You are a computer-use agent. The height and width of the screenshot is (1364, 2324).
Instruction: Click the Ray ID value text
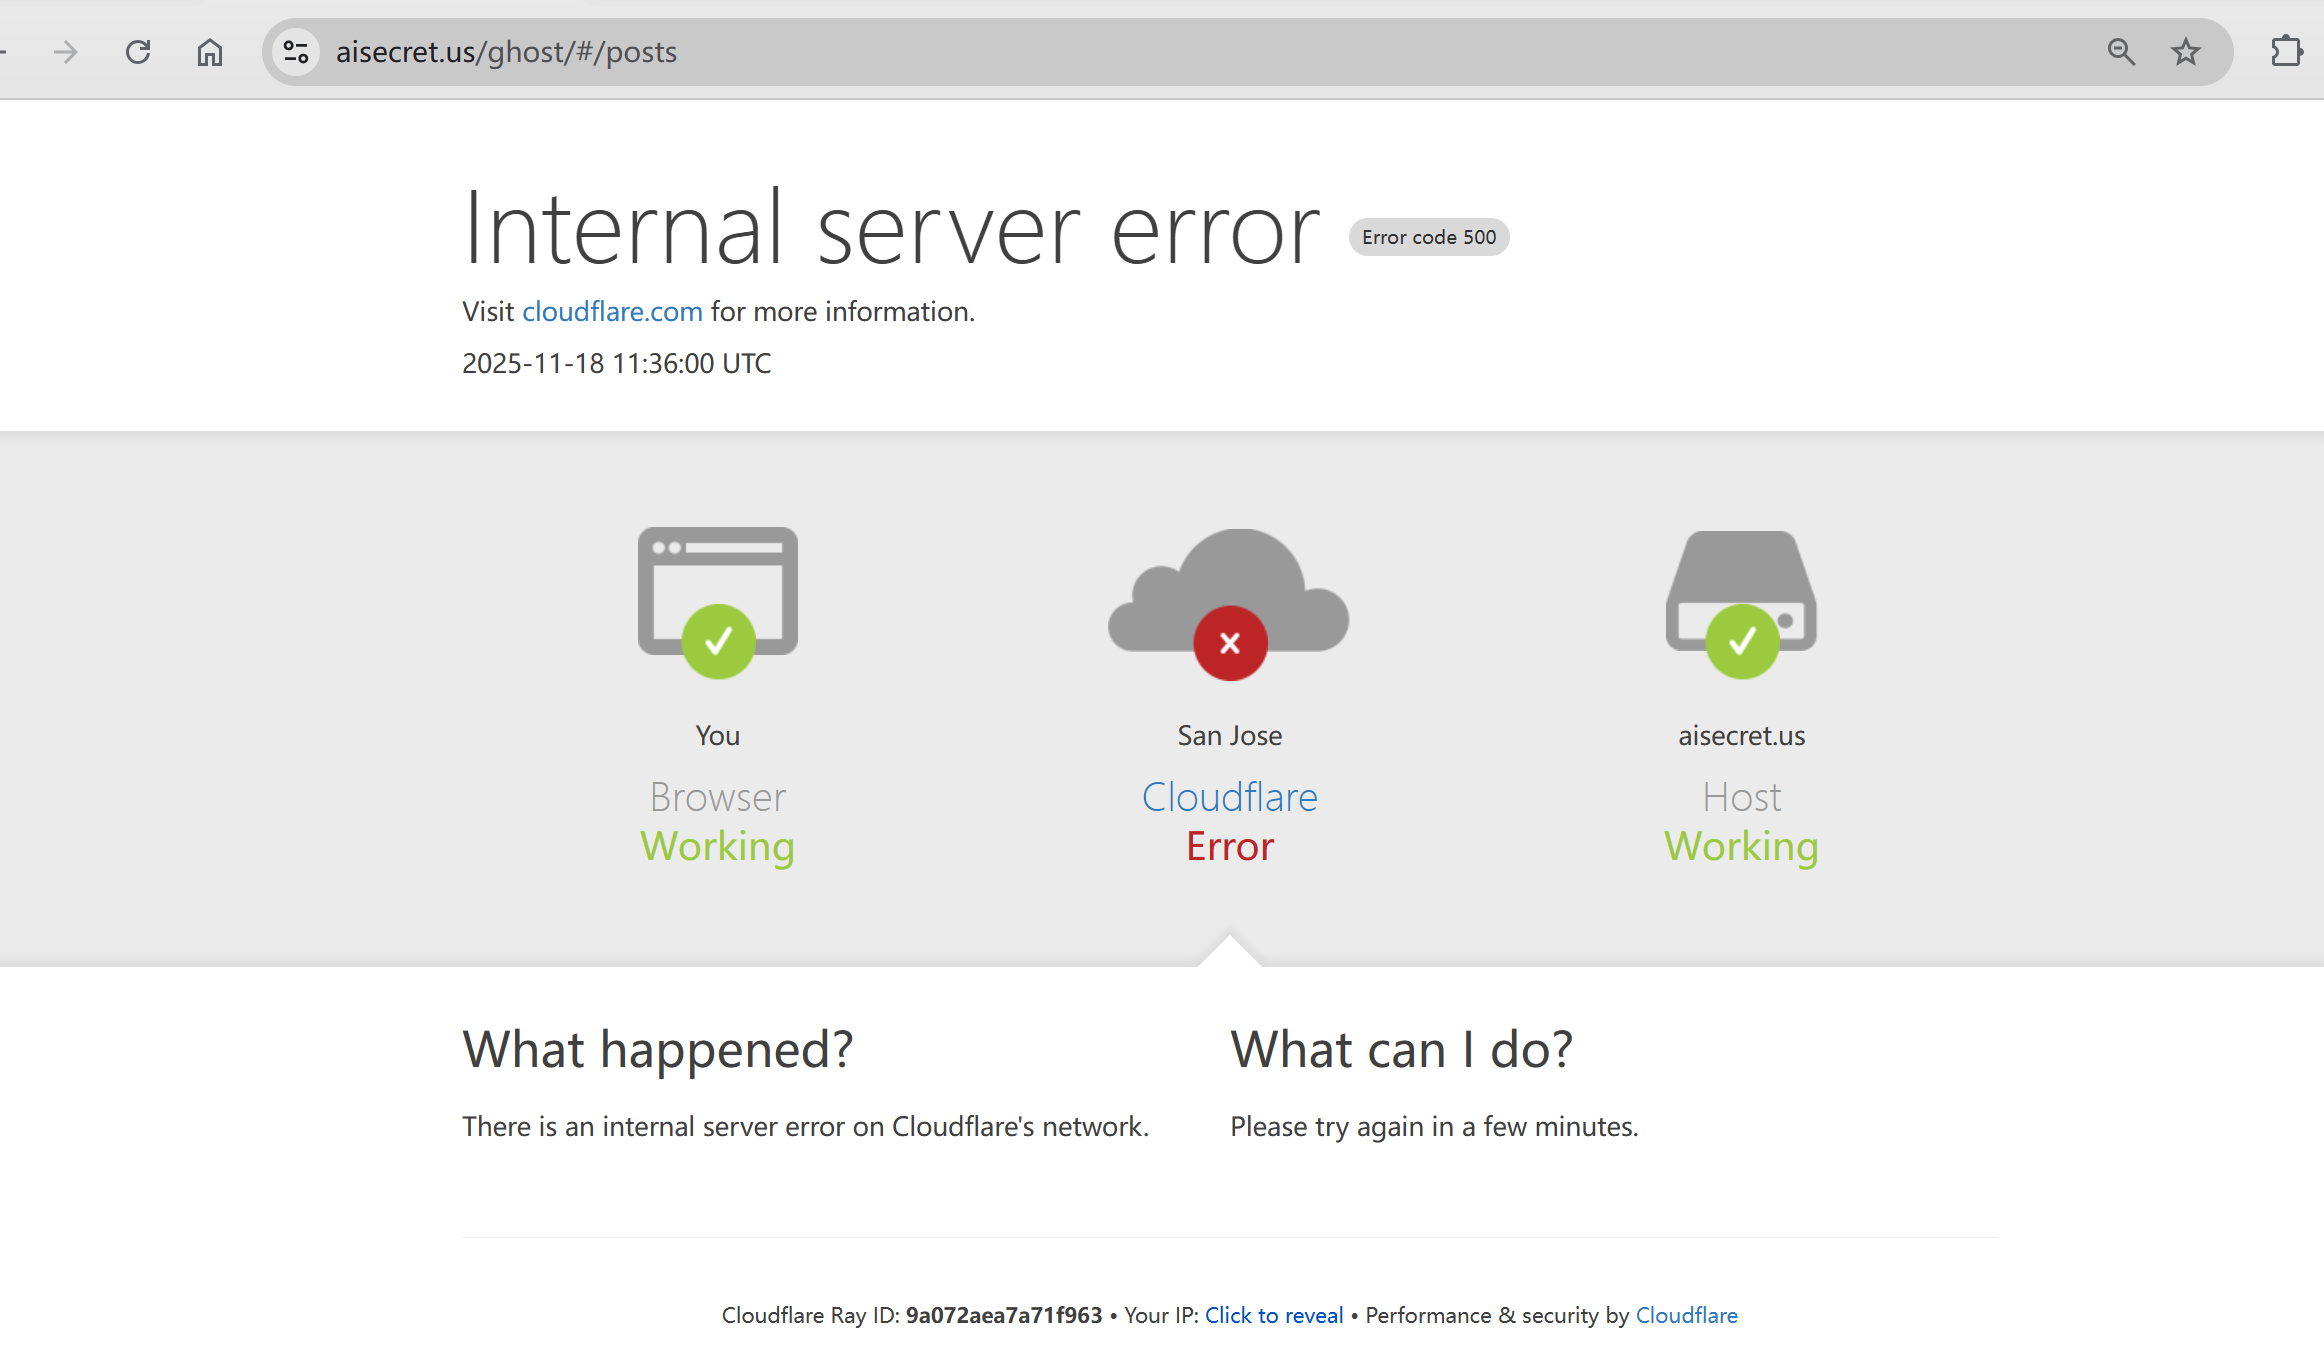(x=1003, y=1315)
